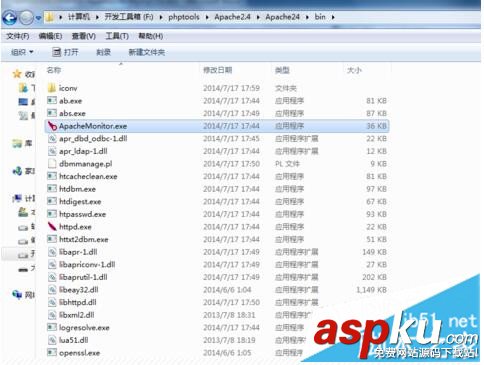Select the logresolve.exe file icon
Viewport: 484px width, 365px height.
pyautogui.click(x=52, y=327)
